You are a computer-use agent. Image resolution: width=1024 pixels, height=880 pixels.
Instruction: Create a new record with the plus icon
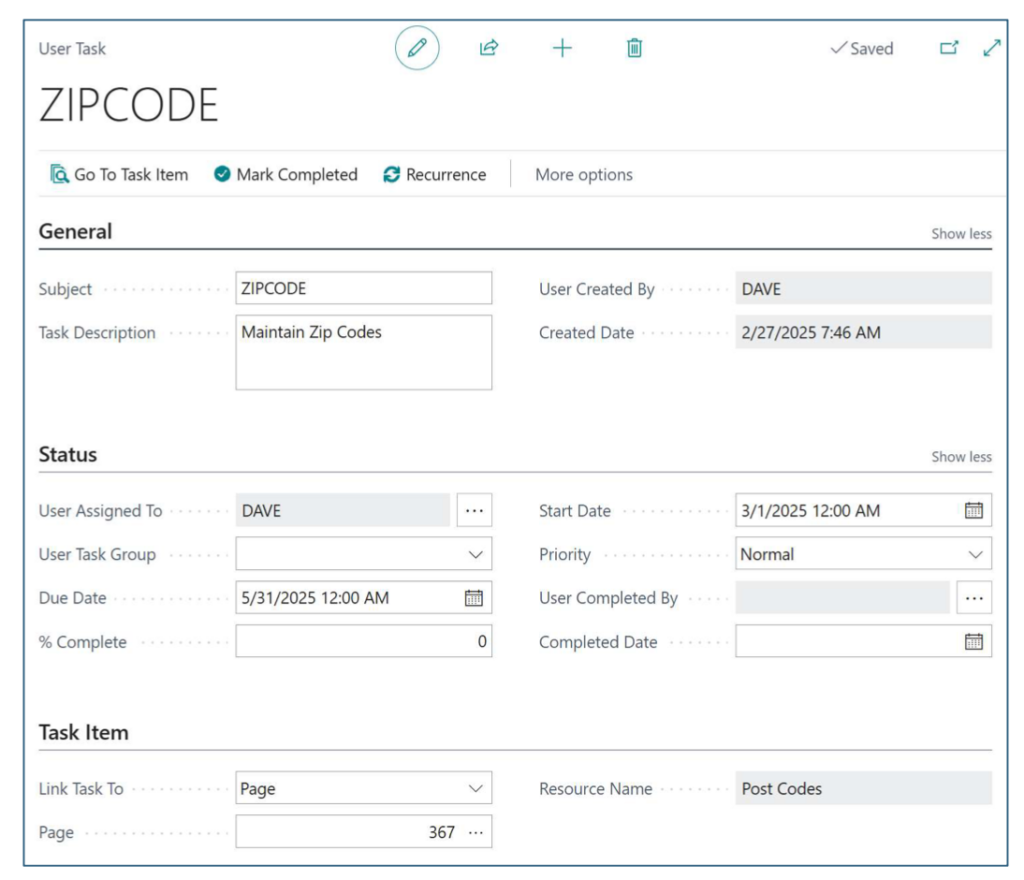pos(561,48)
